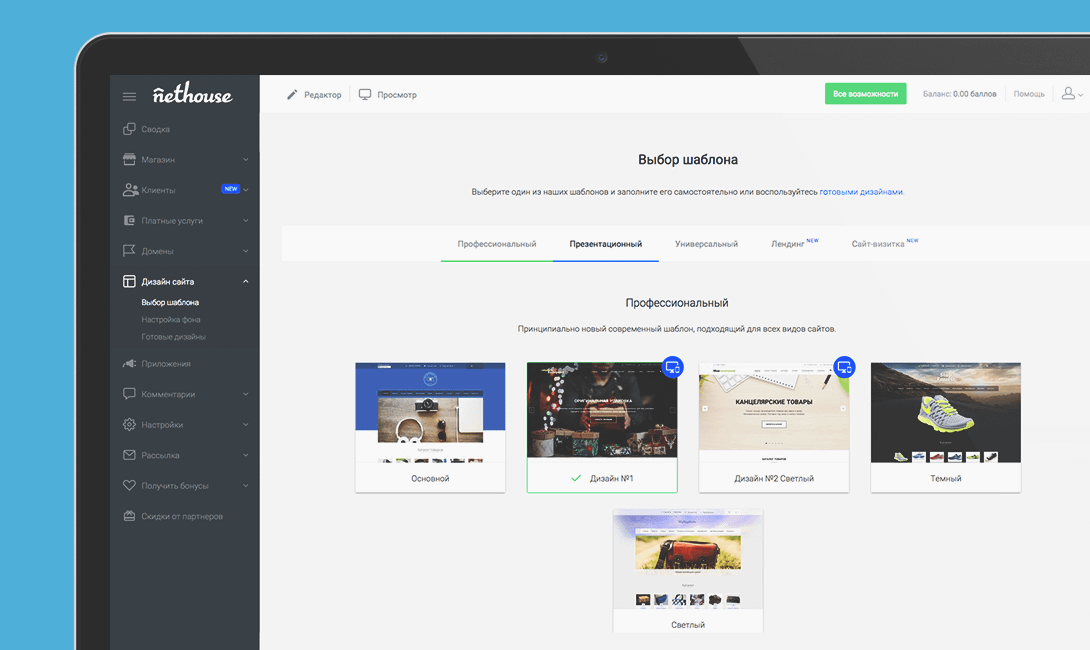Click the Комментарии speech bubble icon
The height and width of the screenshot is (650, 1090).
pyautogui.click(x=129, y=393)
